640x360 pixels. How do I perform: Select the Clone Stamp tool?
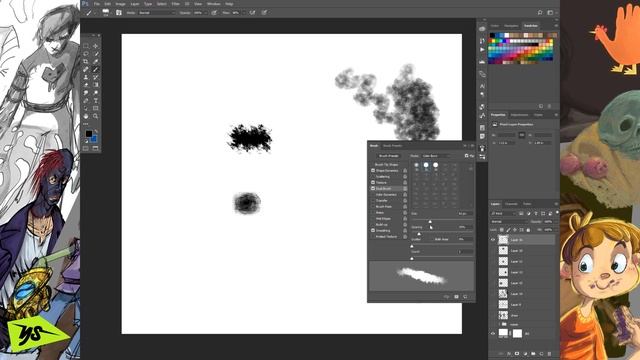click(86, 77)
